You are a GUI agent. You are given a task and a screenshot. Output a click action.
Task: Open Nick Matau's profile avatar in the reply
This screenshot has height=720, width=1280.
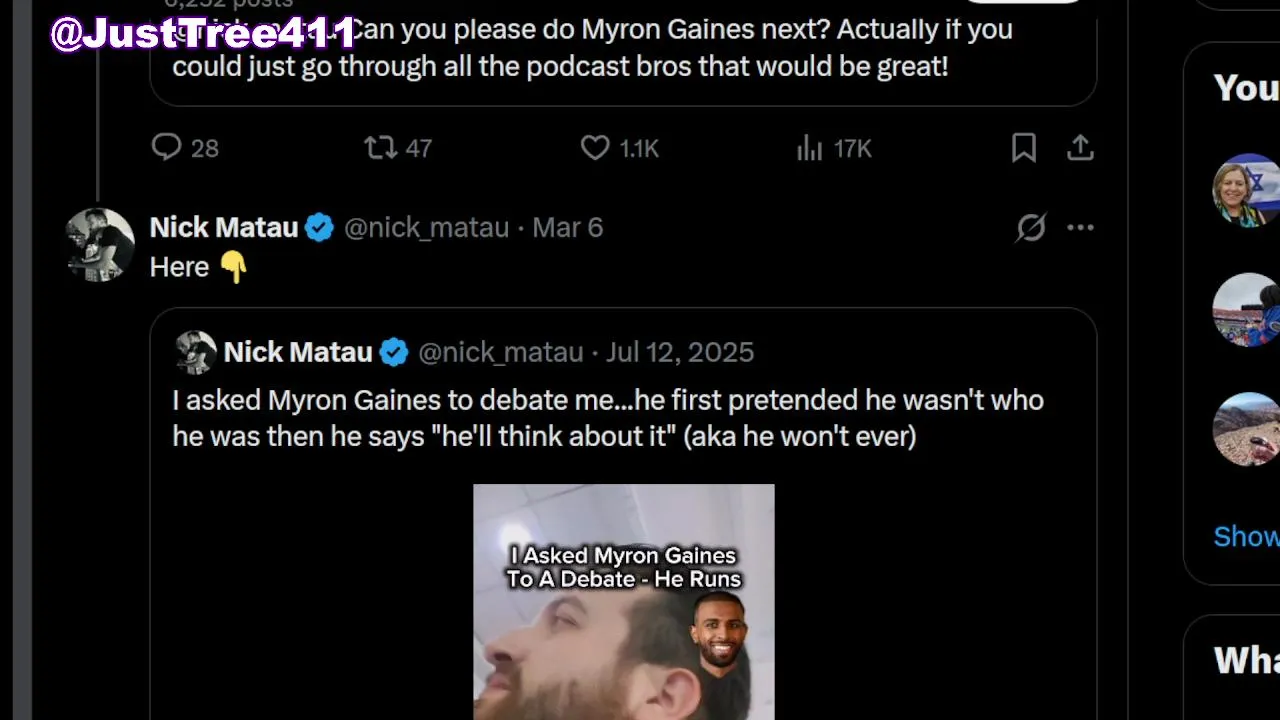100,244
